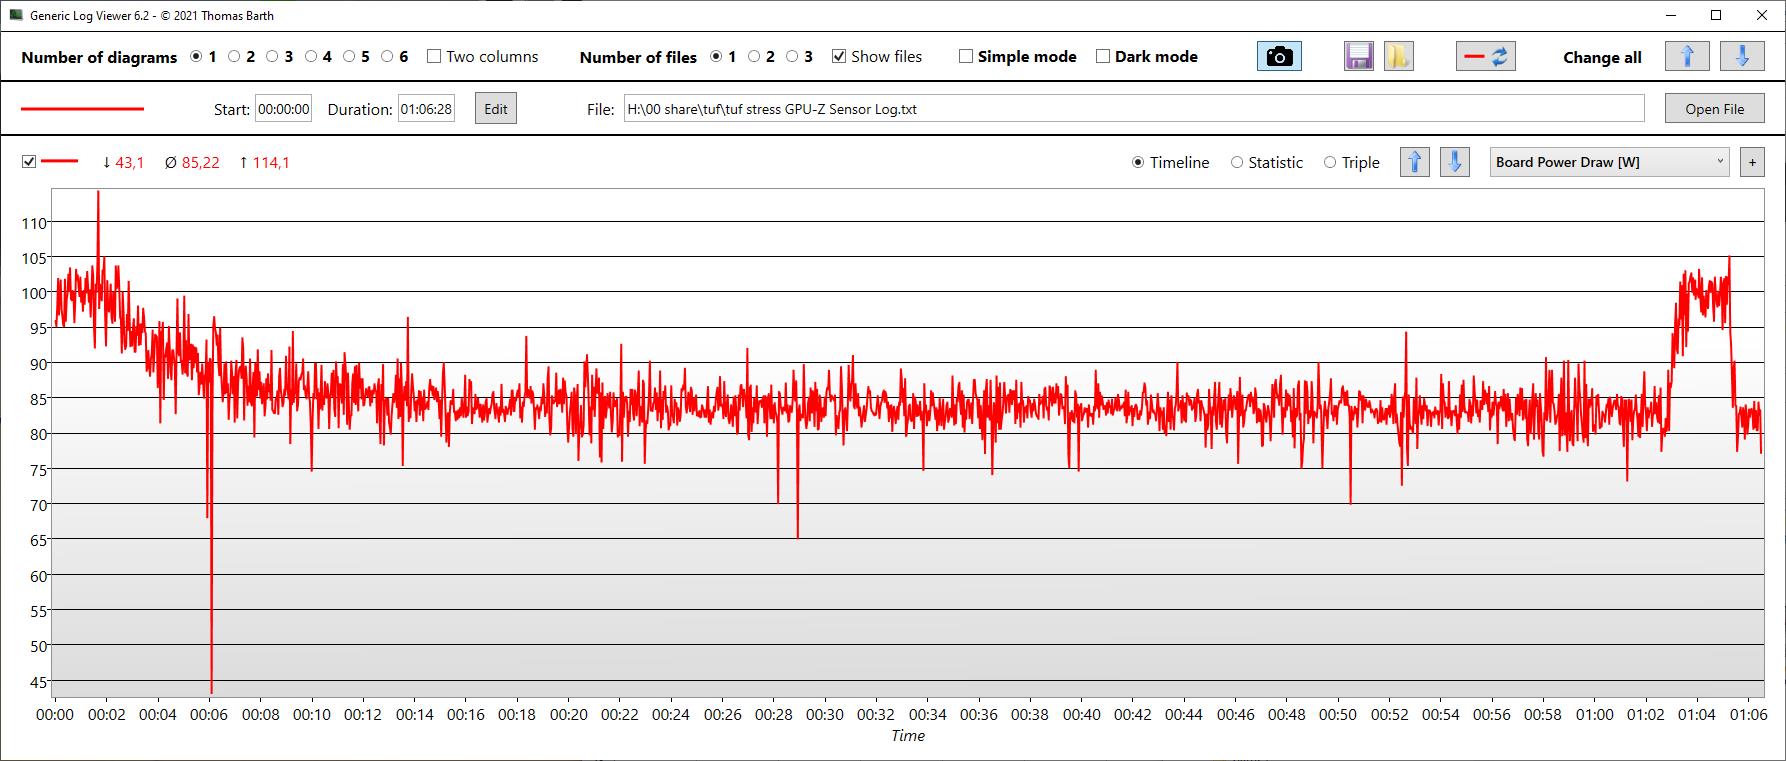
Task: Click the purple floppy disk save icon
Action: click(1358, 57)
